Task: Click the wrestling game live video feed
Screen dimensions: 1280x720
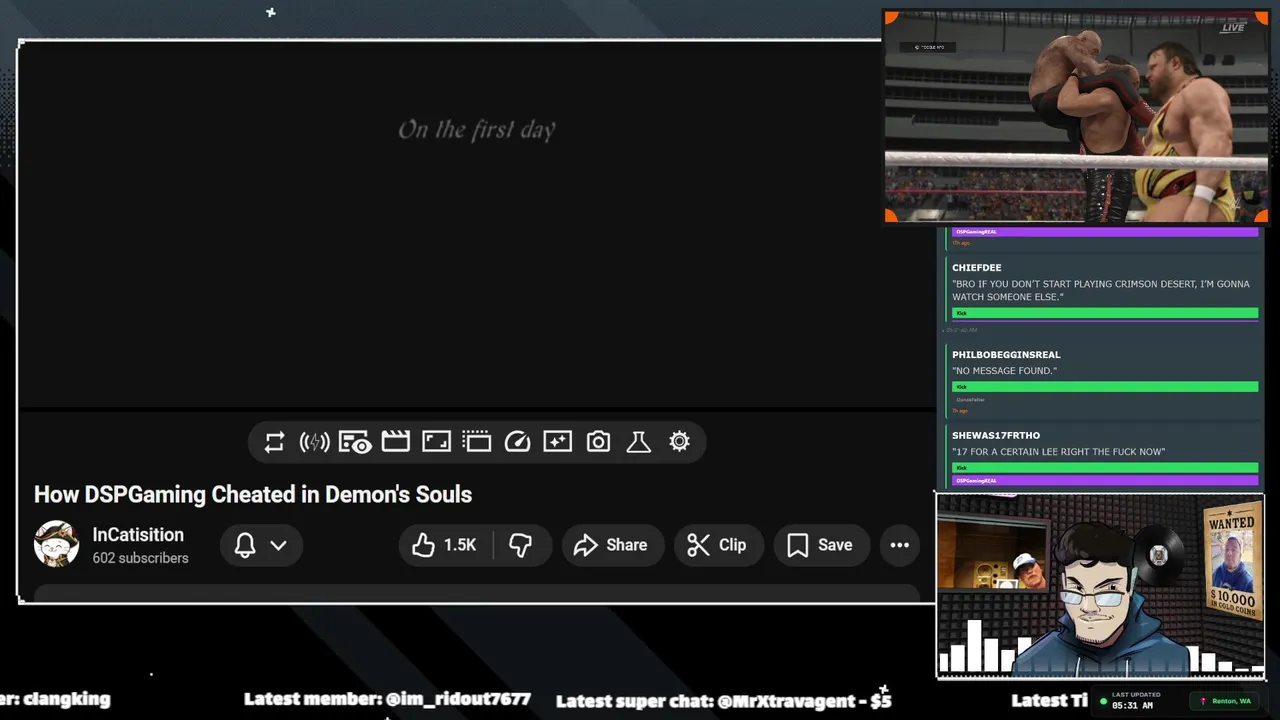Action: [x=1076, y=117]
